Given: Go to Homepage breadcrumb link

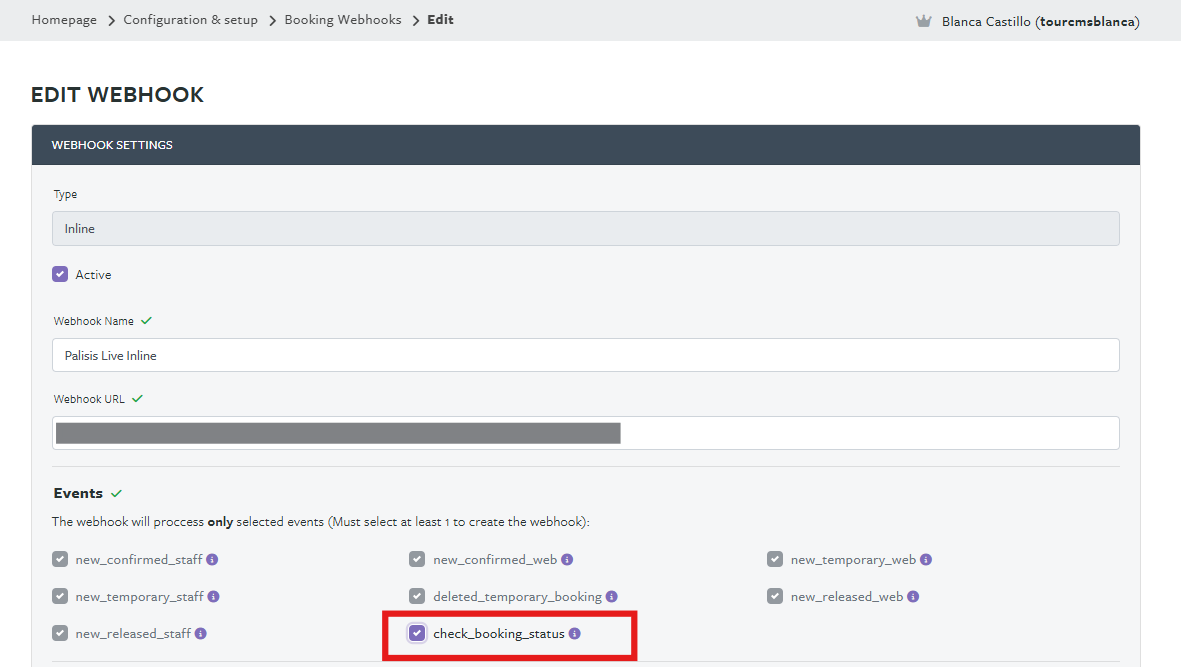Looking at the screenshot, I should click(64, 20).
